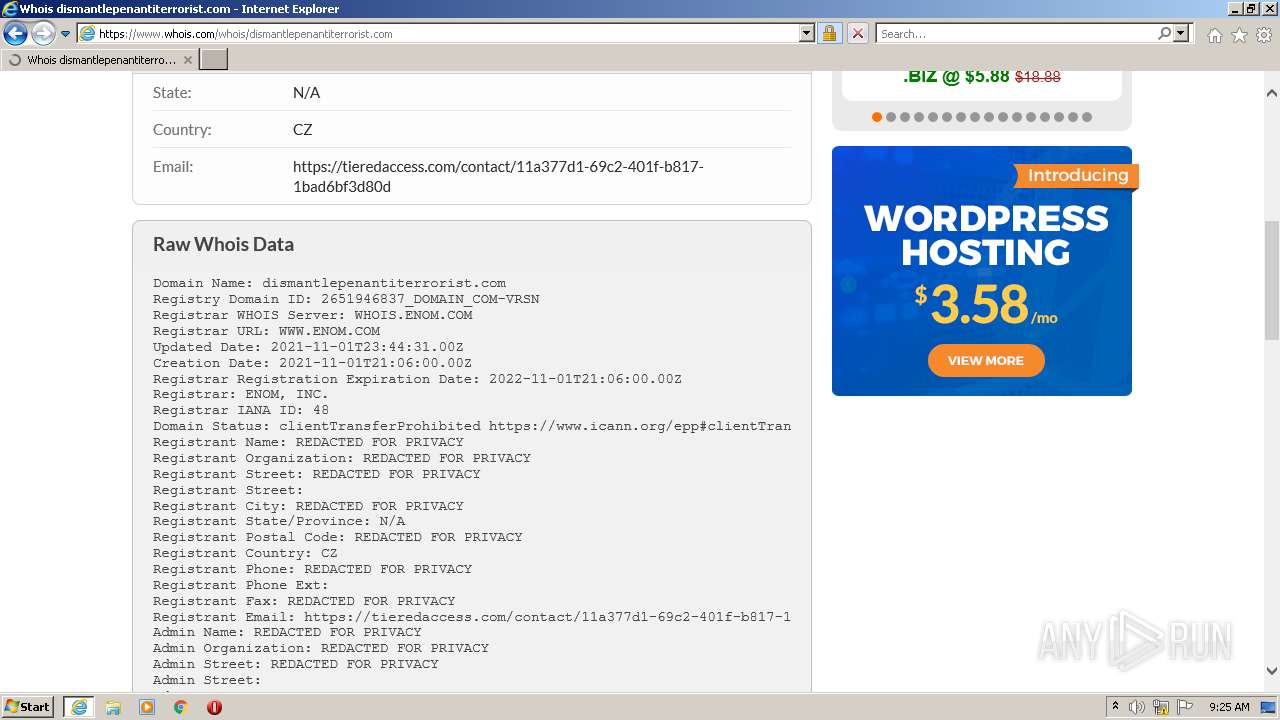Select the Whois dismantlepenantiterro... tab
Viewport: 1280px width, 720px height.
(x=99, y=60)
